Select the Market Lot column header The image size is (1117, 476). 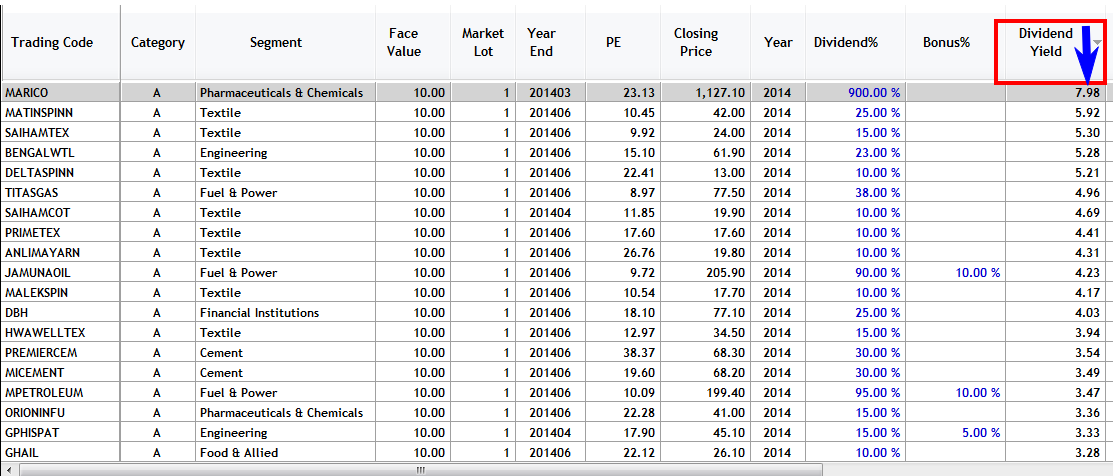483,43
